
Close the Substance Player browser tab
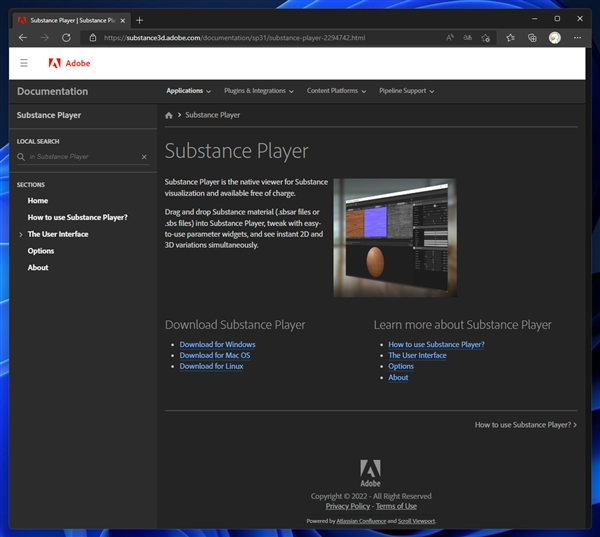pyautogui.click(x=123, y=21)
